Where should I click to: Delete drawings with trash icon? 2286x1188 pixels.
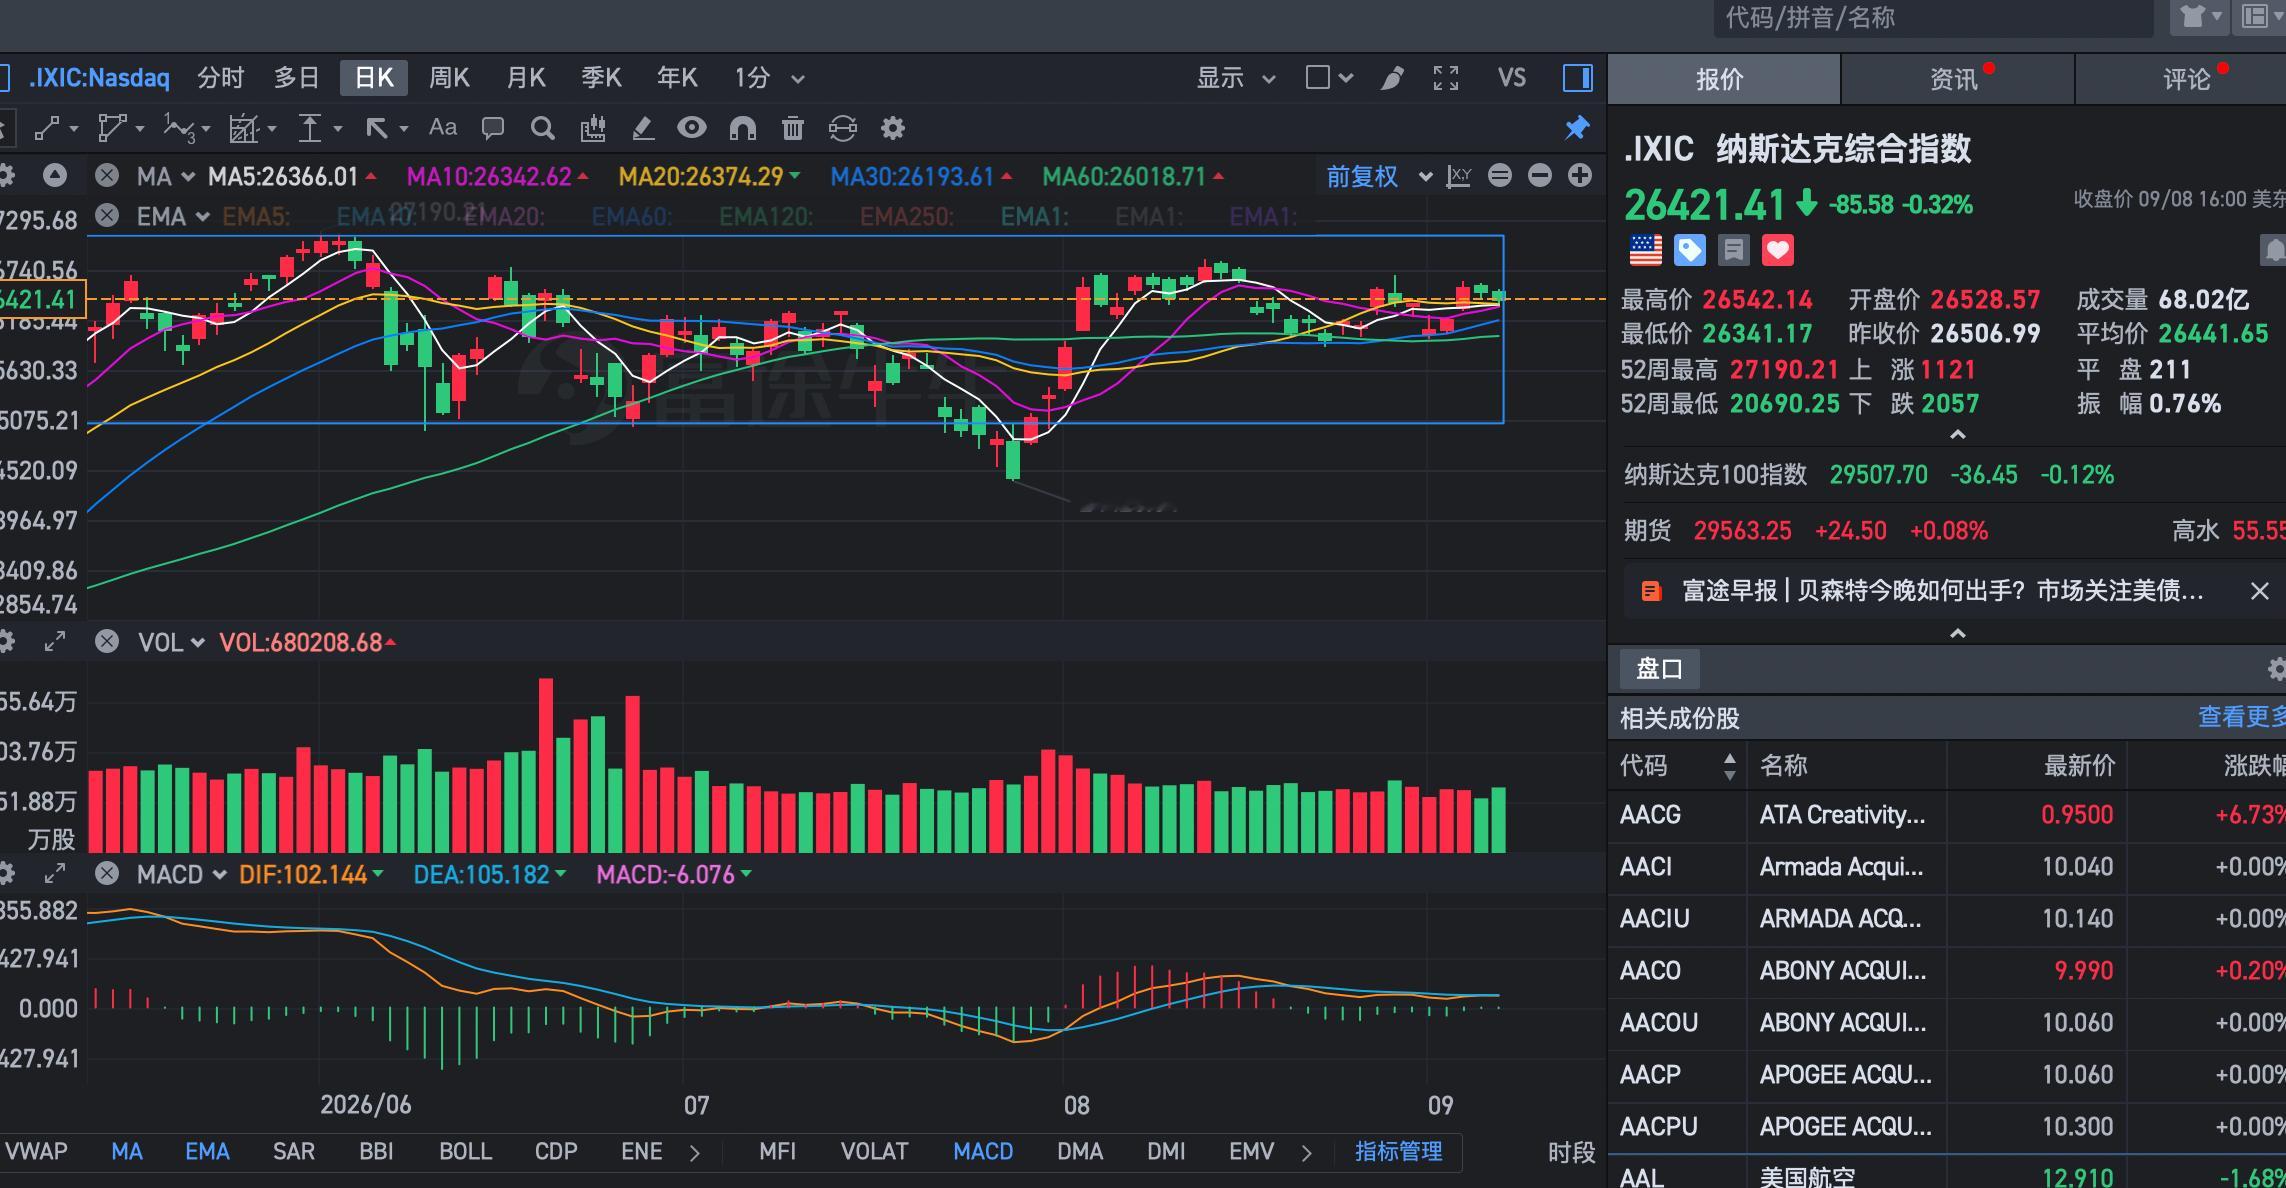pos(792,128)
